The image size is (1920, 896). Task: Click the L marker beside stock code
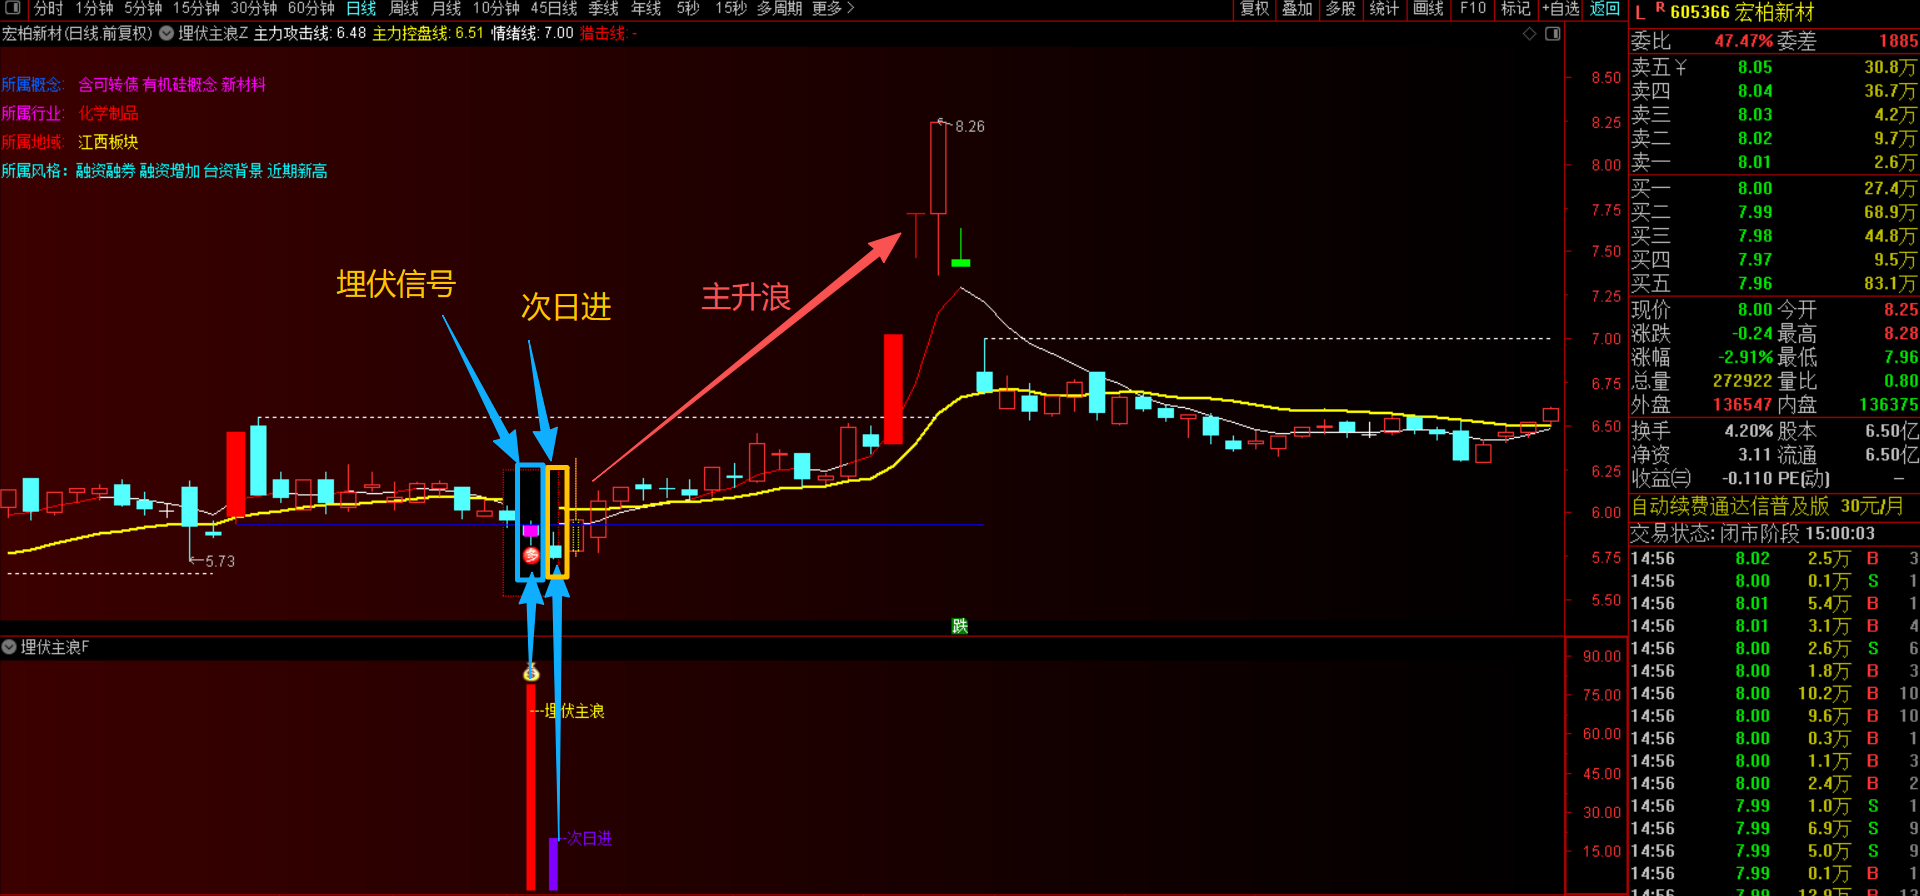pyautogui.click(x=1640, y=13)
